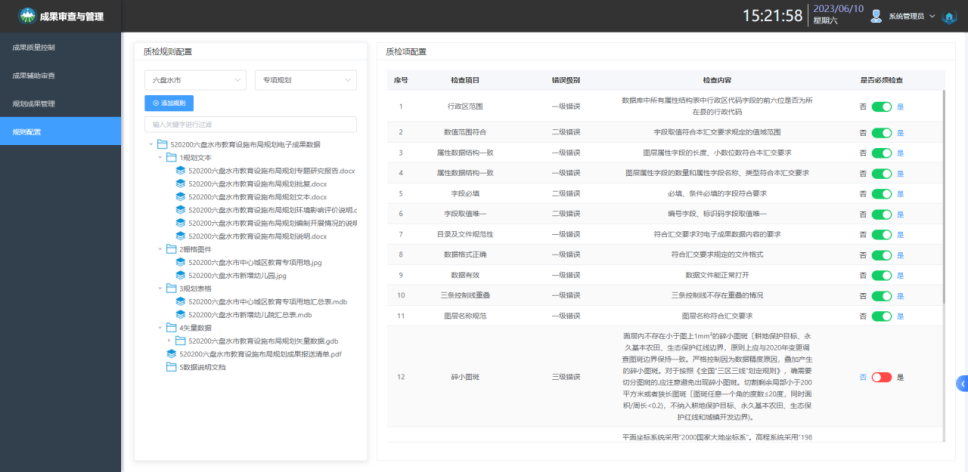Toggle required check for 三条控制线重叠

click(x=882, y=296)
